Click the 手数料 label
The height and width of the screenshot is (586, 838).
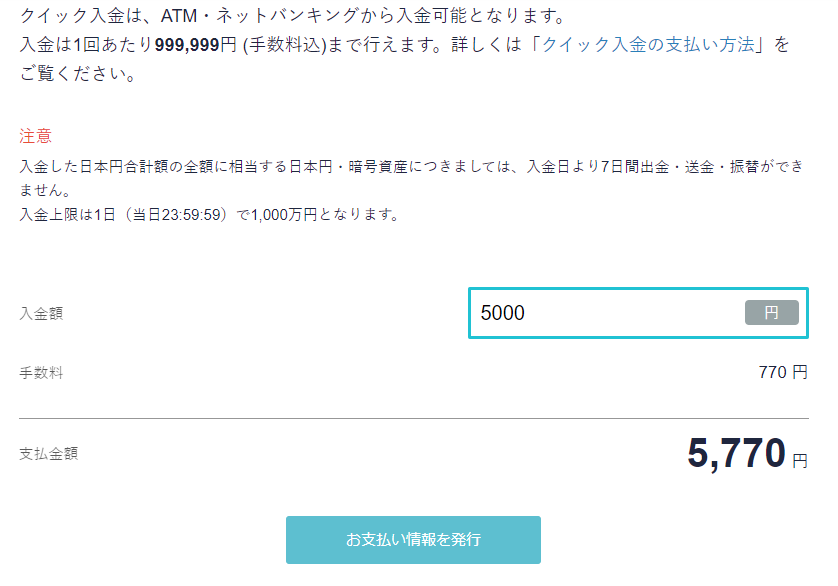pos(41,373)
